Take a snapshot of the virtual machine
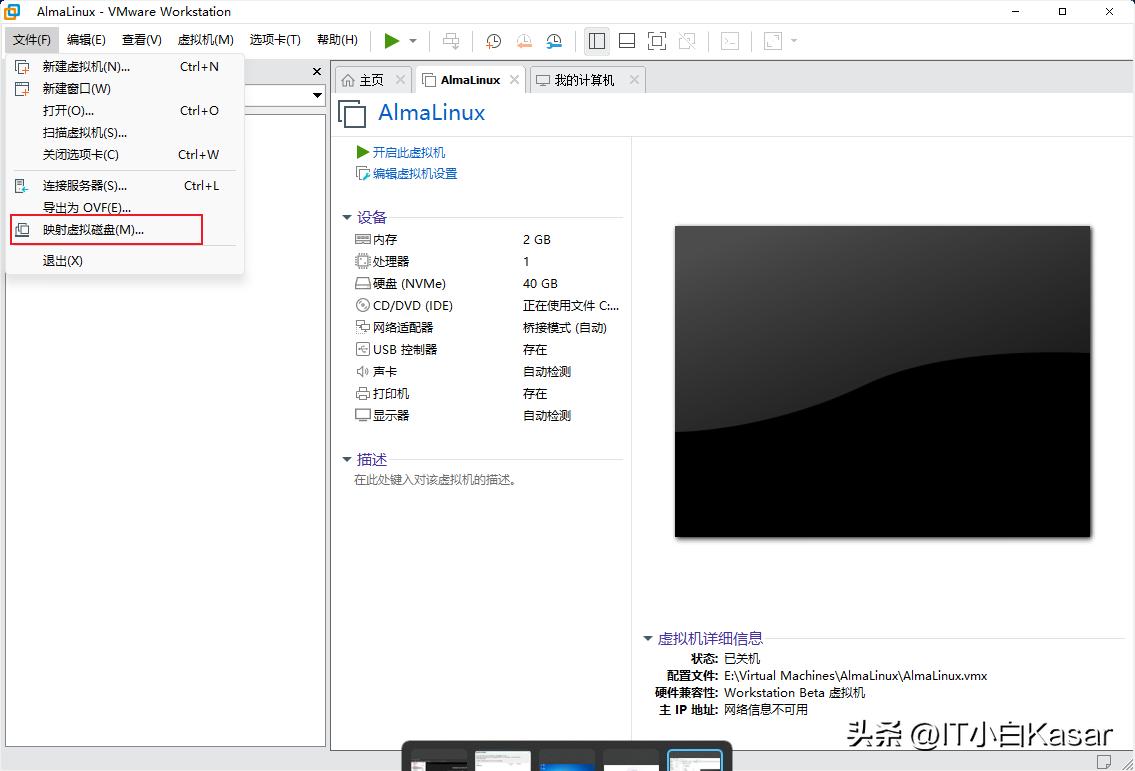The image size is (1135, 771). [492, 40]
